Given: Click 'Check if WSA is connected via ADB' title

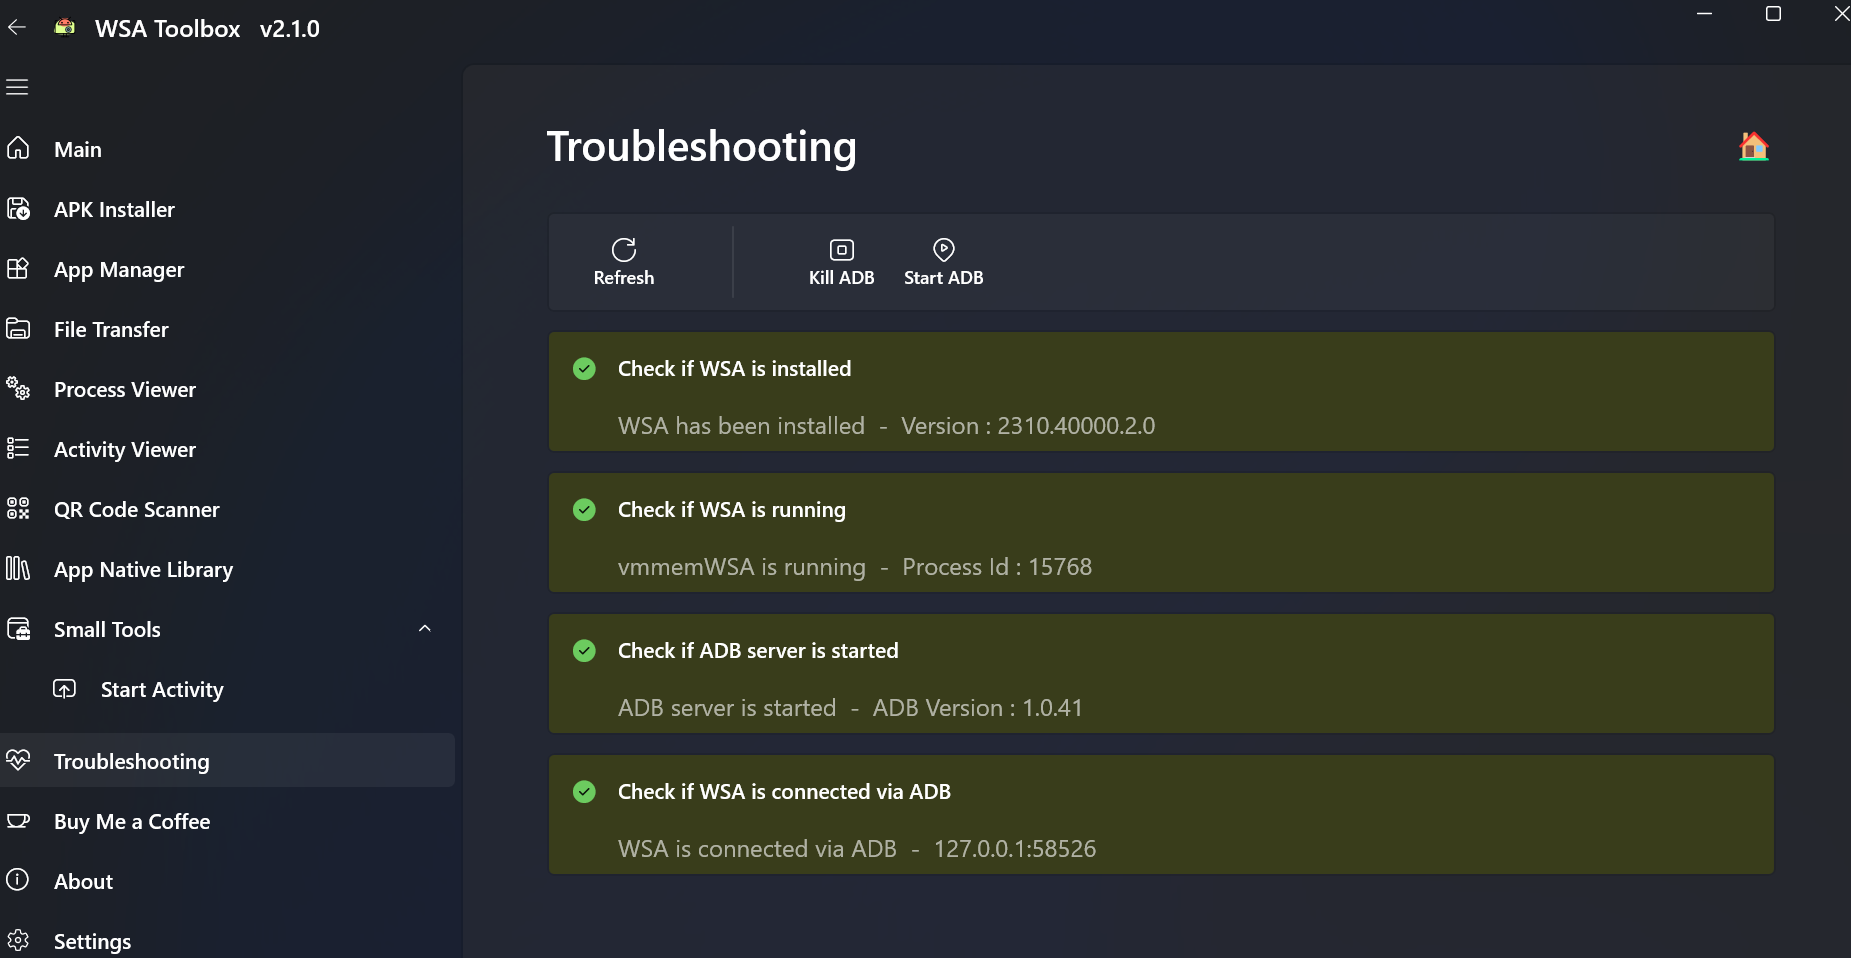Looking at the screenshot, I should (784, 792).
